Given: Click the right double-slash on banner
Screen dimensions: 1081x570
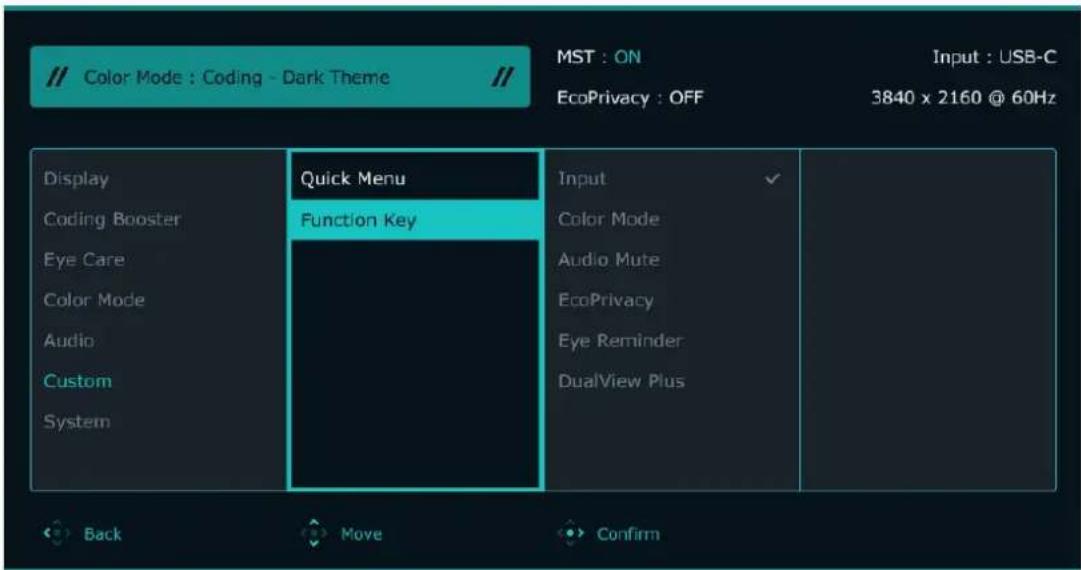Looking at the screenshot, I should tap(502, 78).
